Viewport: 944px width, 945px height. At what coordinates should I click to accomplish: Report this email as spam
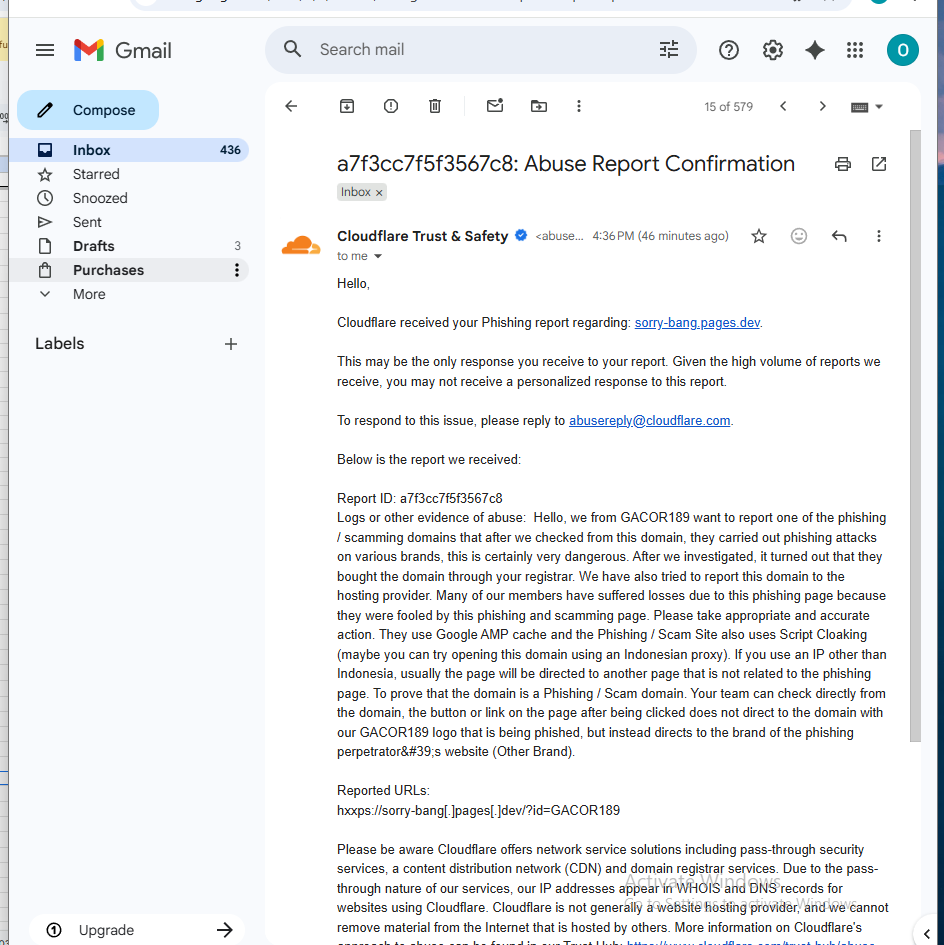pos(391,107)
